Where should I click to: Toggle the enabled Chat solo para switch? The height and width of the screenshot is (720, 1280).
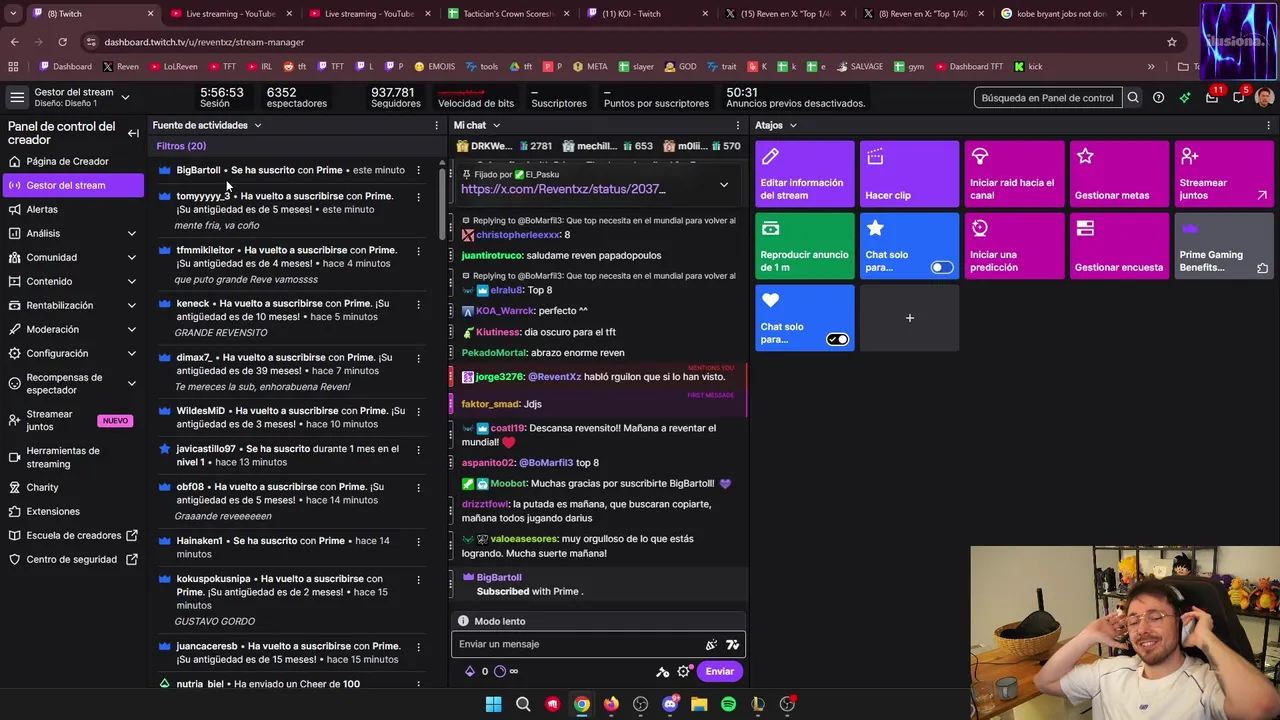(837, 339)
